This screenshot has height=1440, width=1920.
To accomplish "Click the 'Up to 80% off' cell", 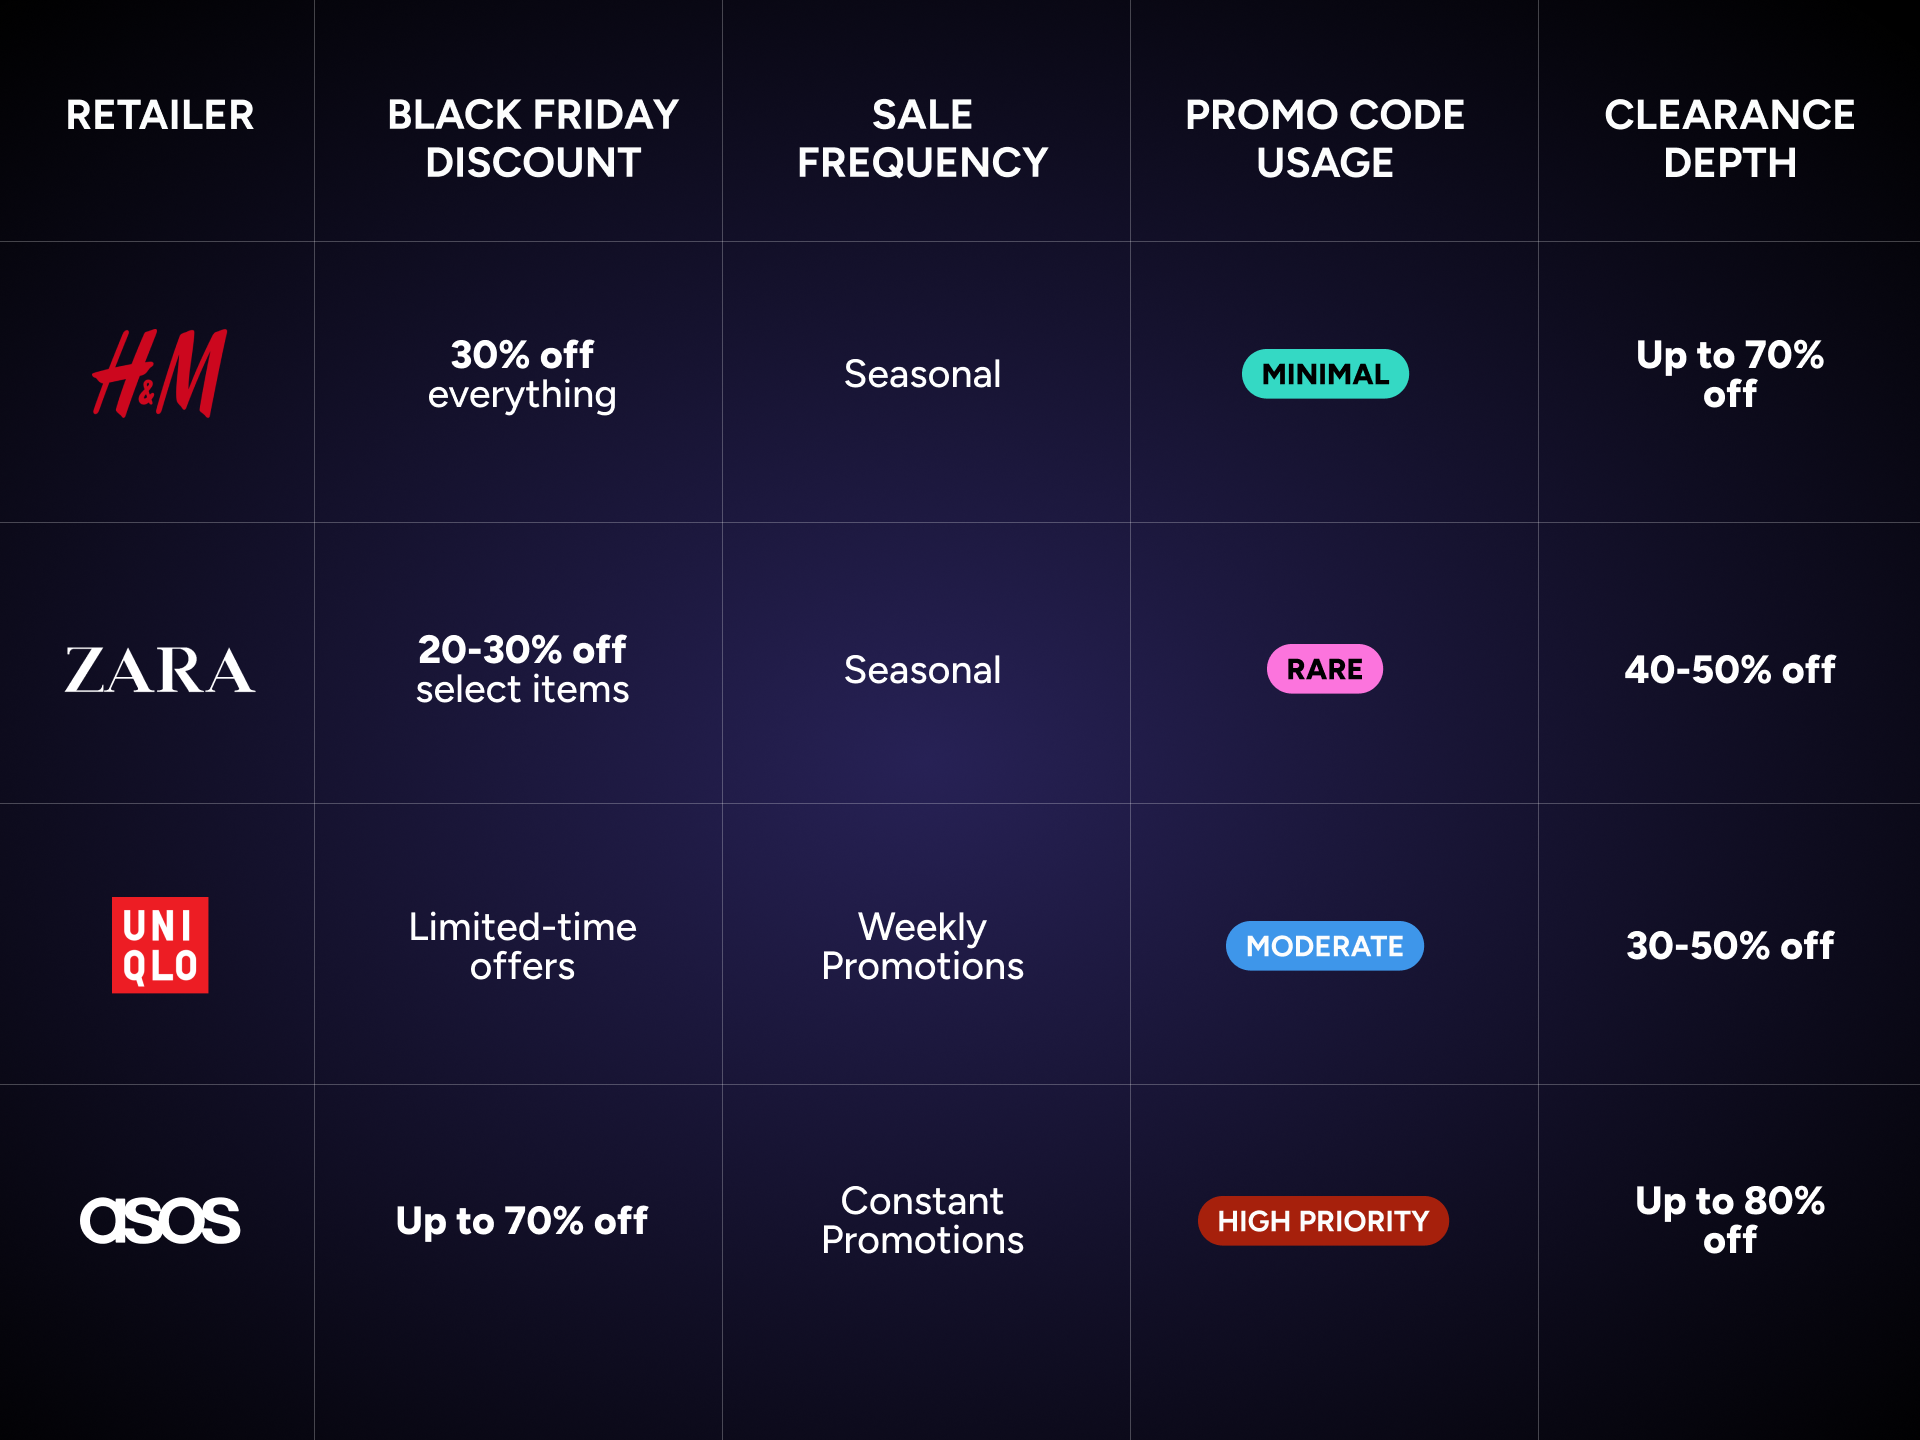I will click(1730, 1220).
